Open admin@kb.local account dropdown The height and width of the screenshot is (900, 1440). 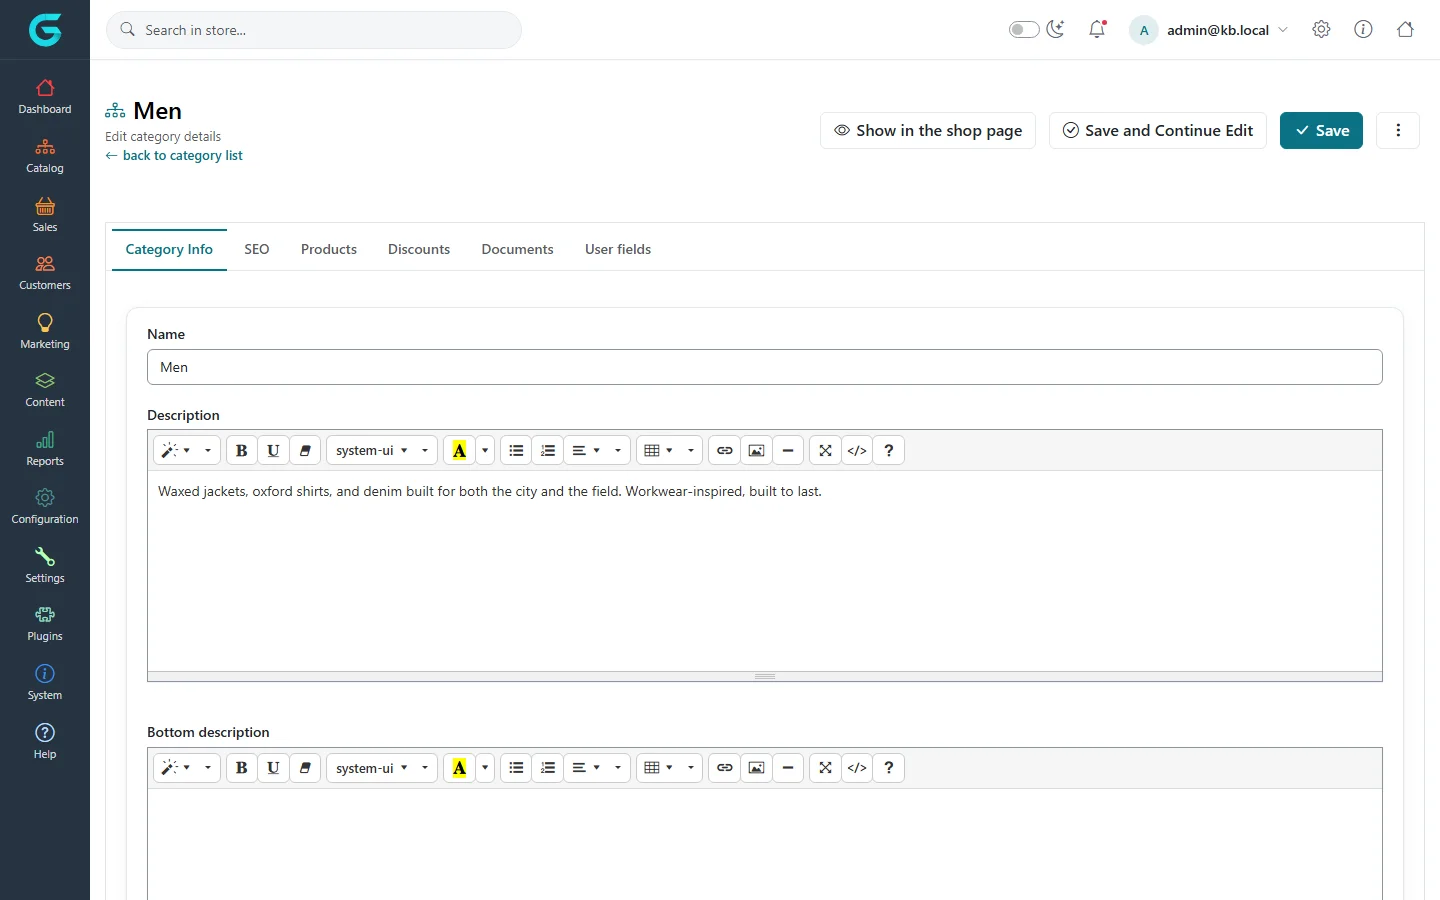point(1209,30)
